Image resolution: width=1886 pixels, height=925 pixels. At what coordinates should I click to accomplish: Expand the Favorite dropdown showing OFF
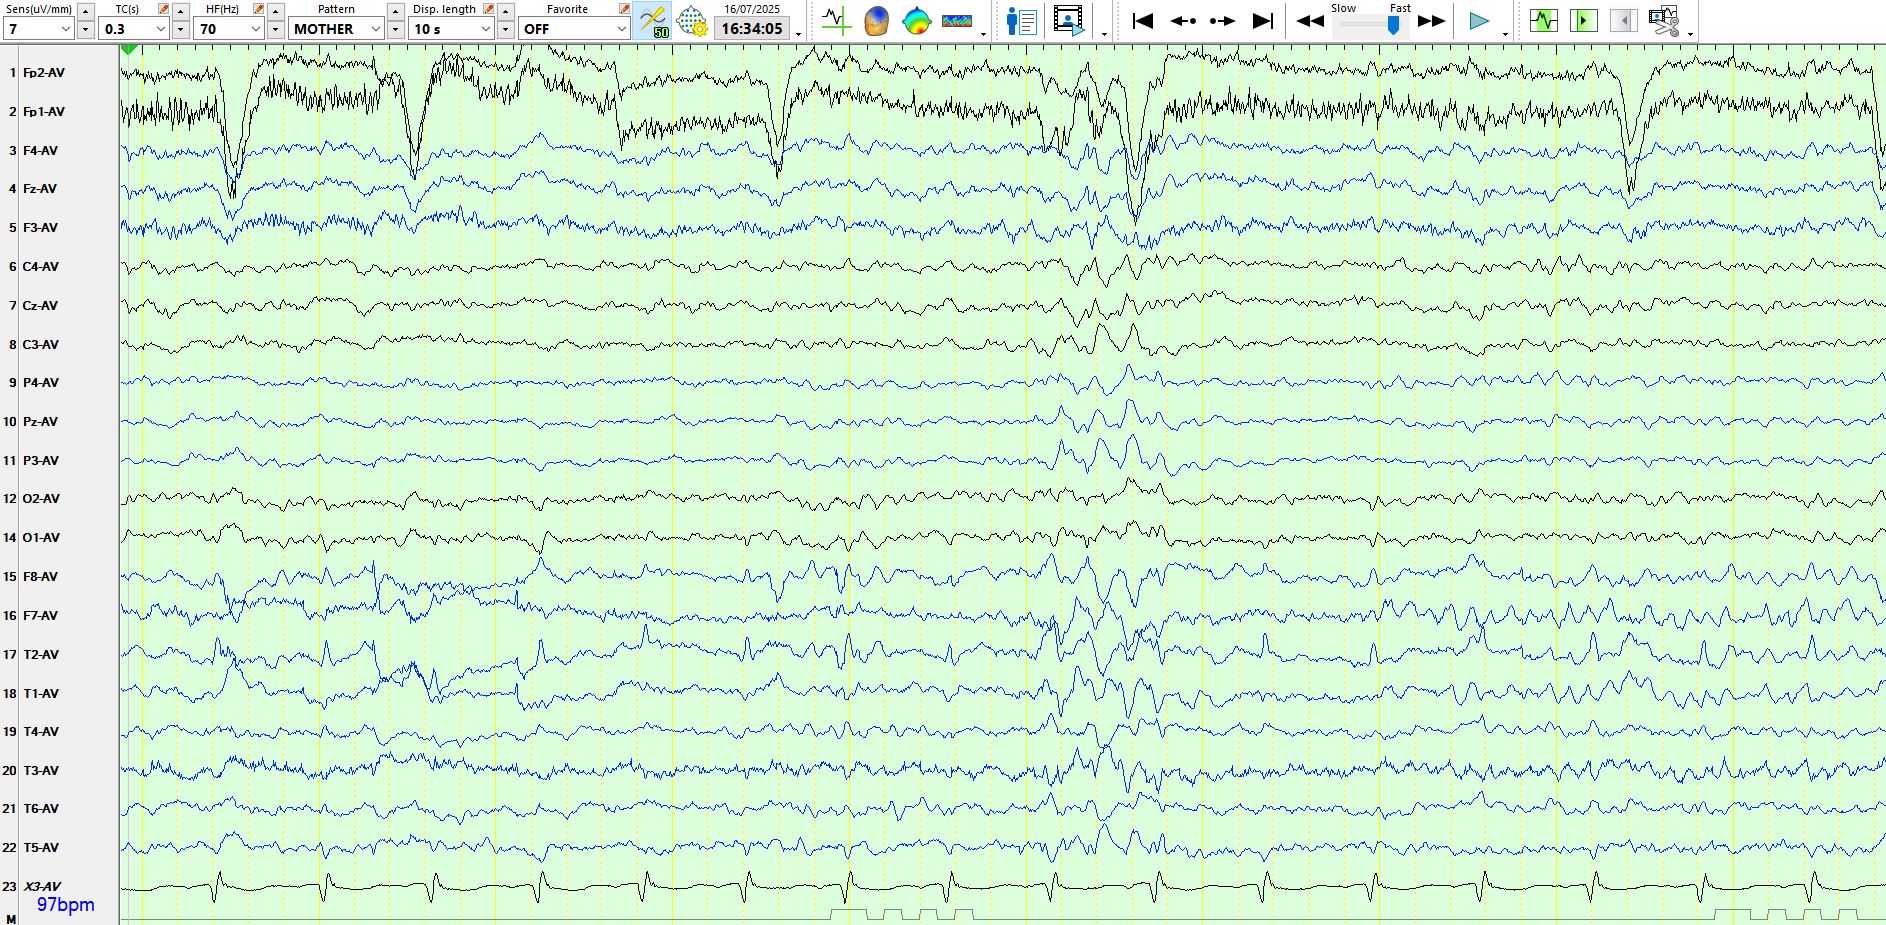pyautogui.click(x=575, y=29)
